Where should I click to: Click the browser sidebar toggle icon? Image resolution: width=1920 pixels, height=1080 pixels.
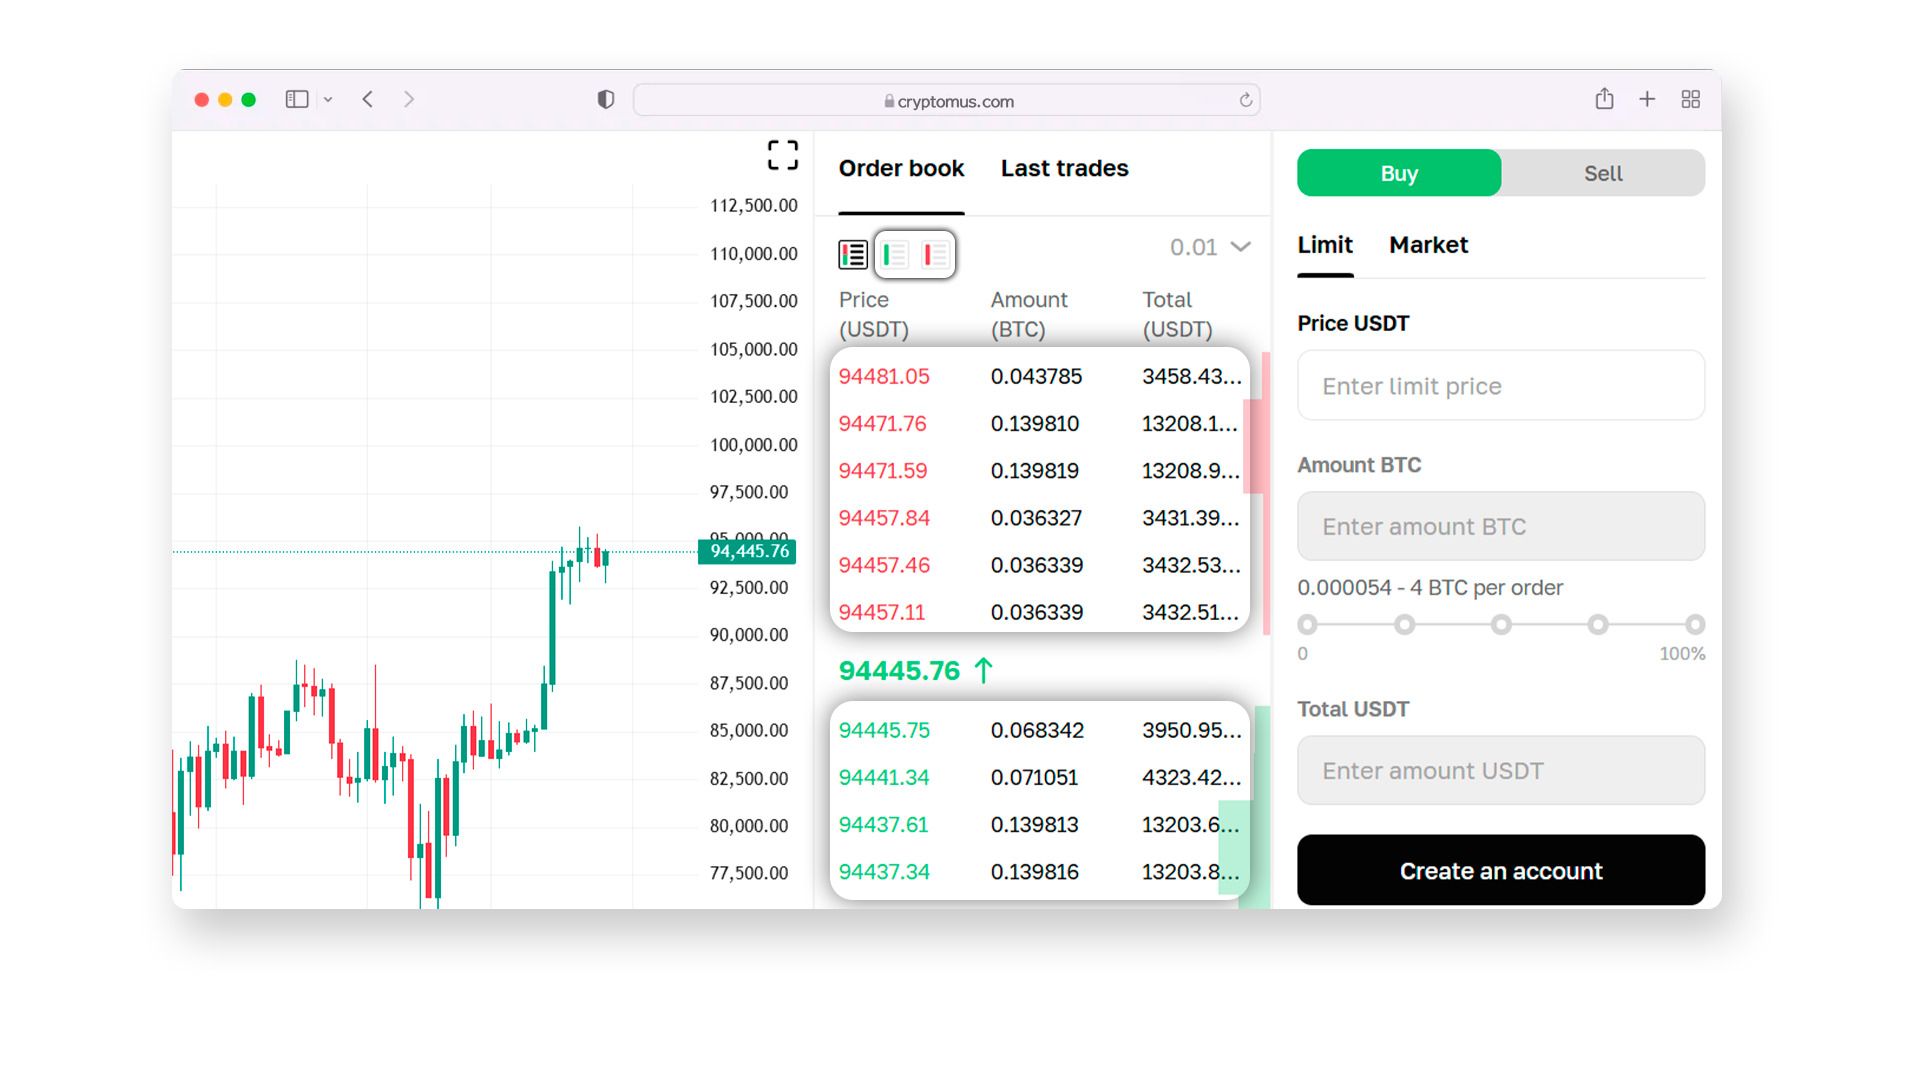(x=296, y=99)
